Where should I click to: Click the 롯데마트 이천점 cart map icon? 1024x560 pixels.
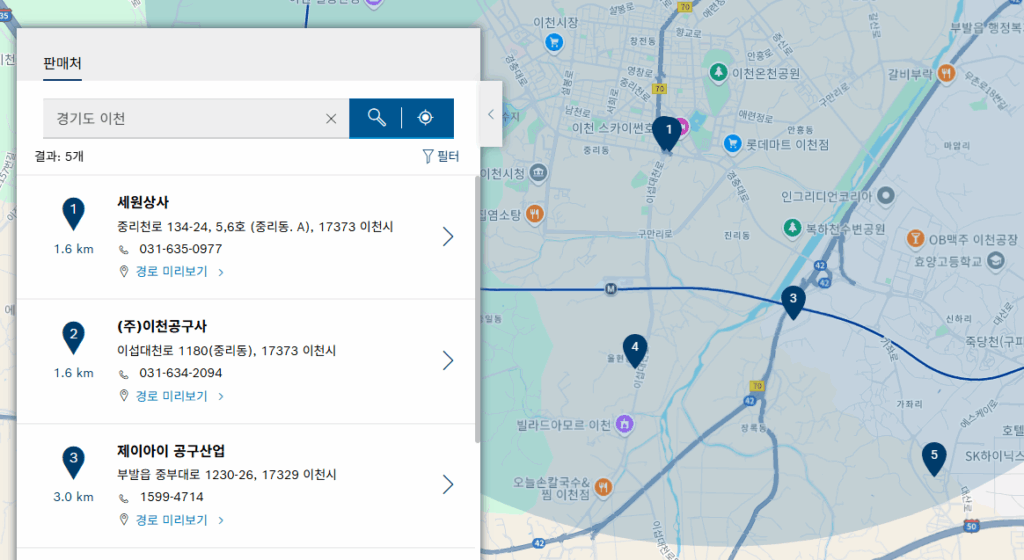pos(733,144)
